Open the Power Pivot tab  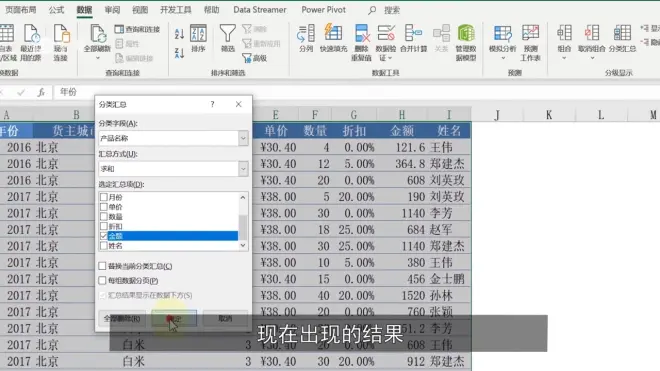point(323,10)
